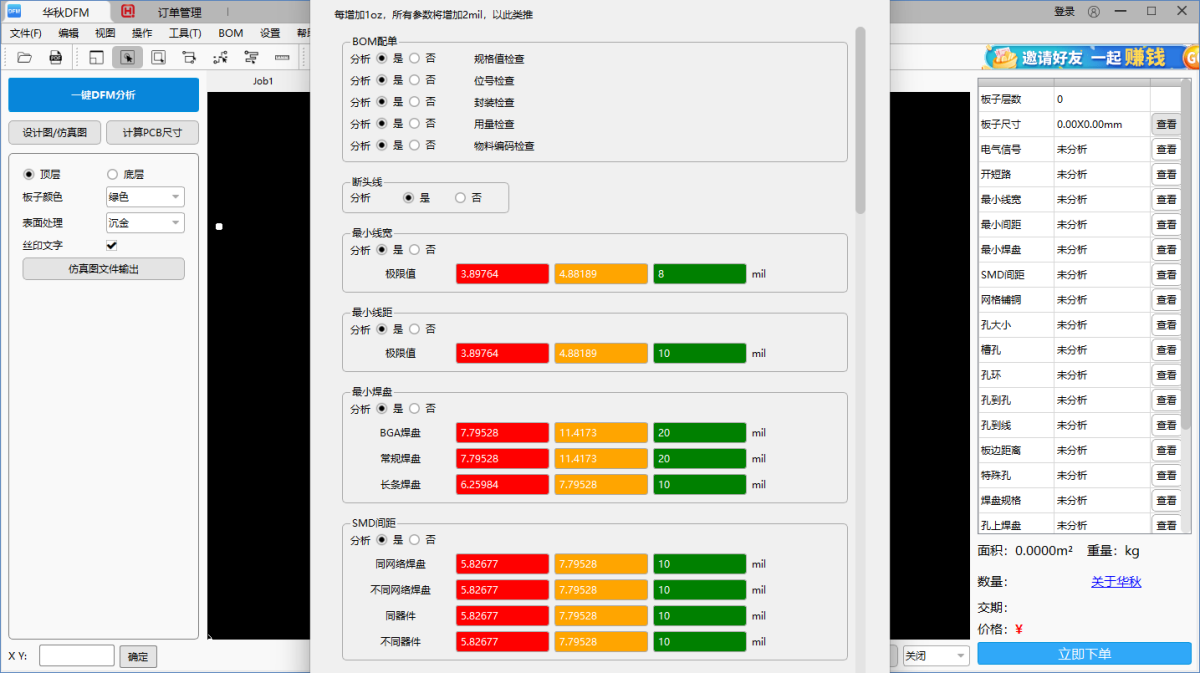Viewport: 1200px width, 673px height.
Task: Click 仿真图文件输出 button
Action: (104, 268)
